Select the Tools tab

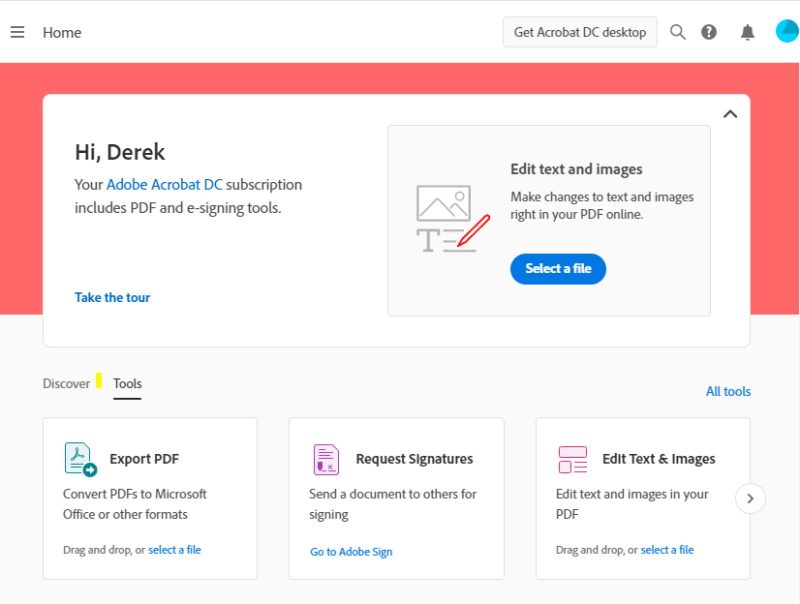coord(128,384)
